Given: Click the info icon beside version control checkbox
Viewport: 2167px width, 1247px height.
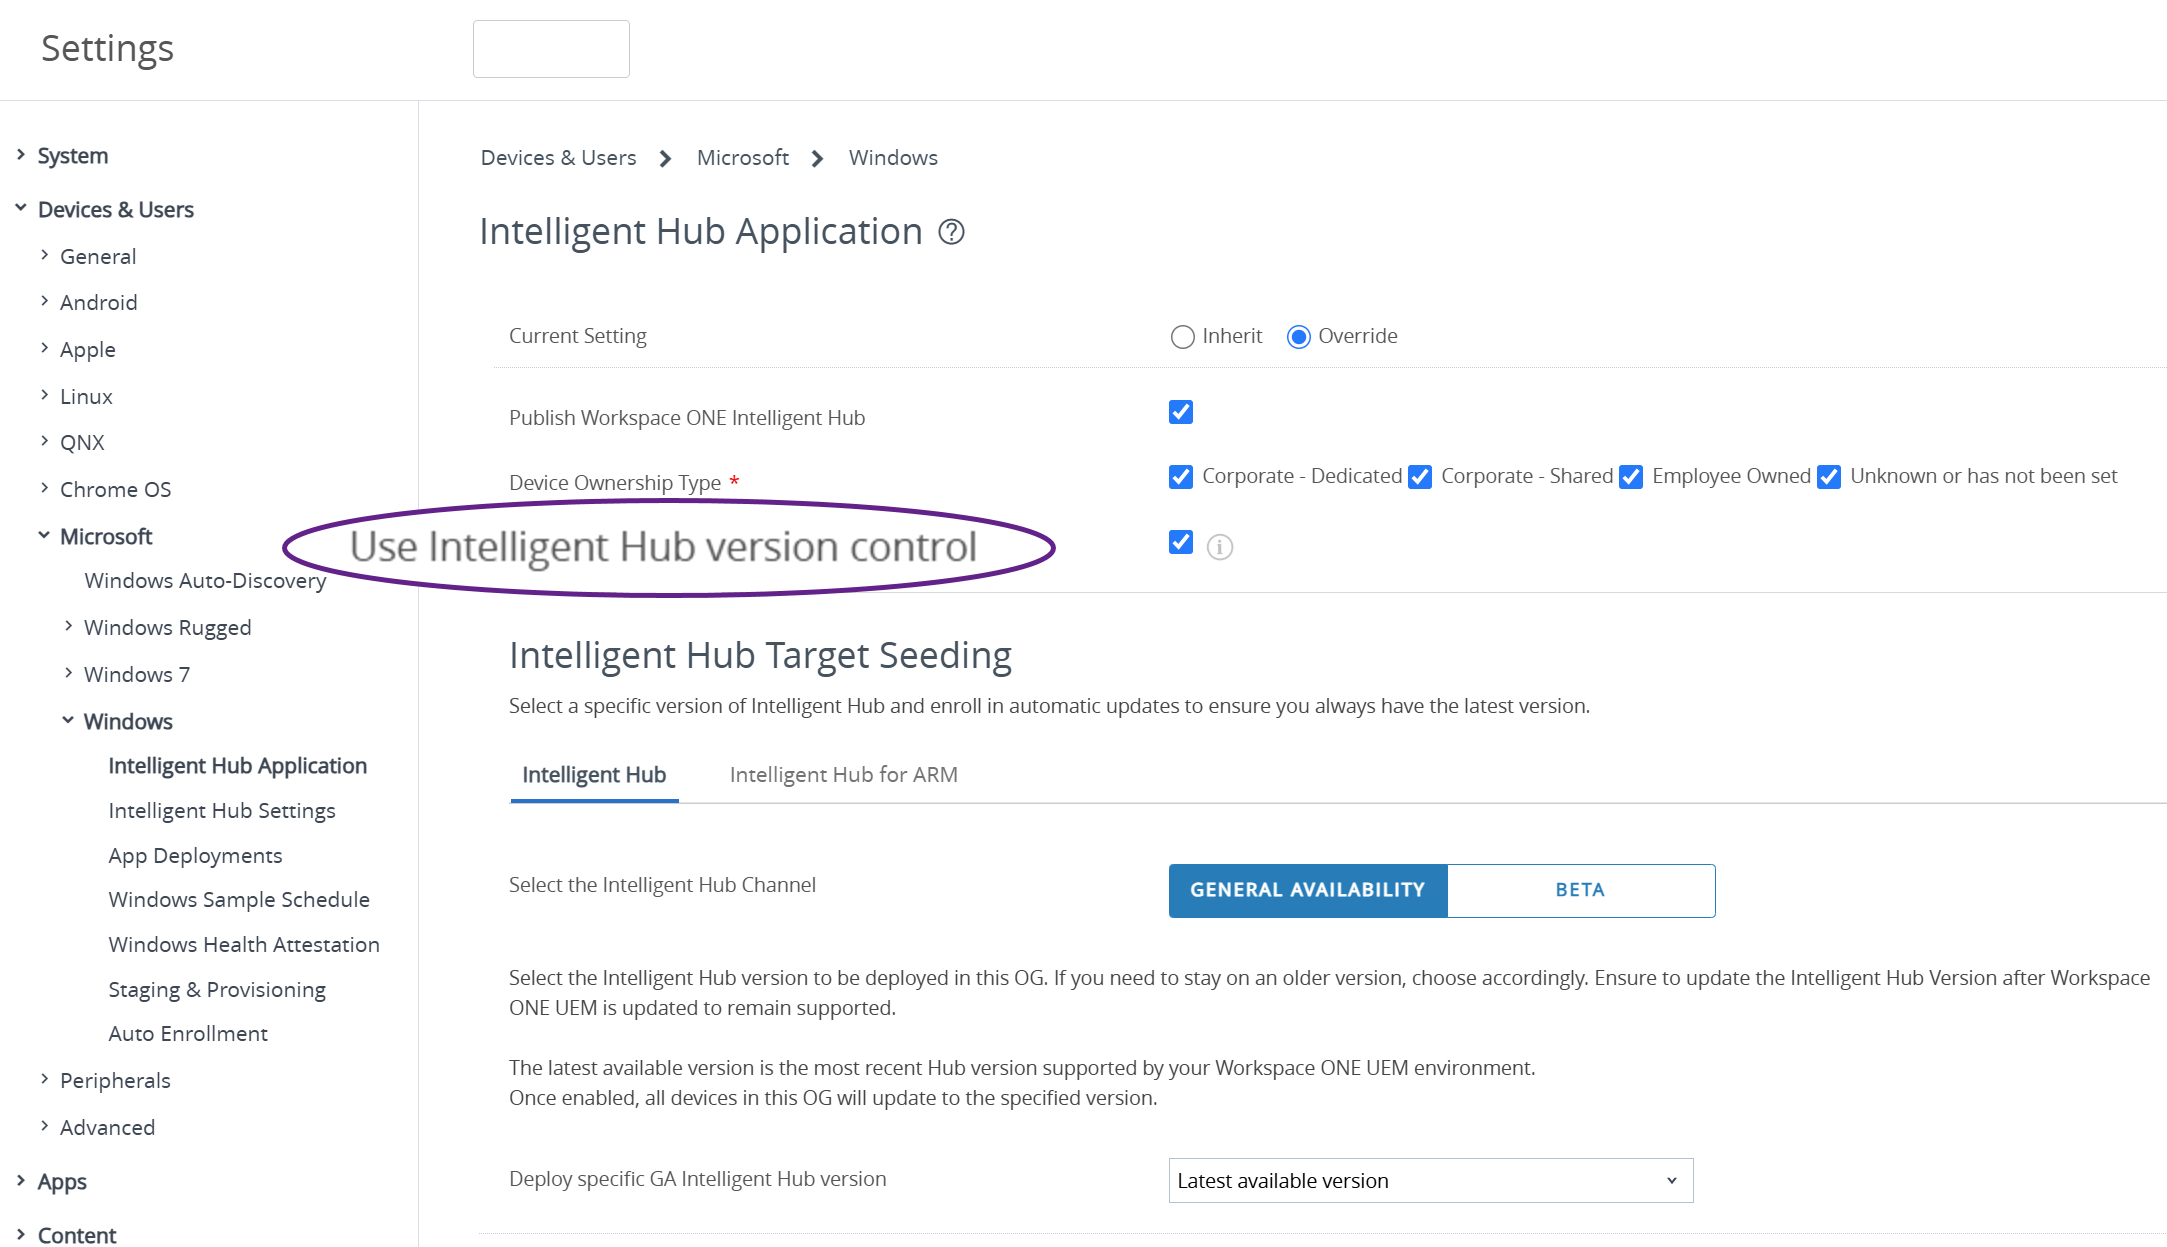Looking at the screenshot, I should 1220,546.
